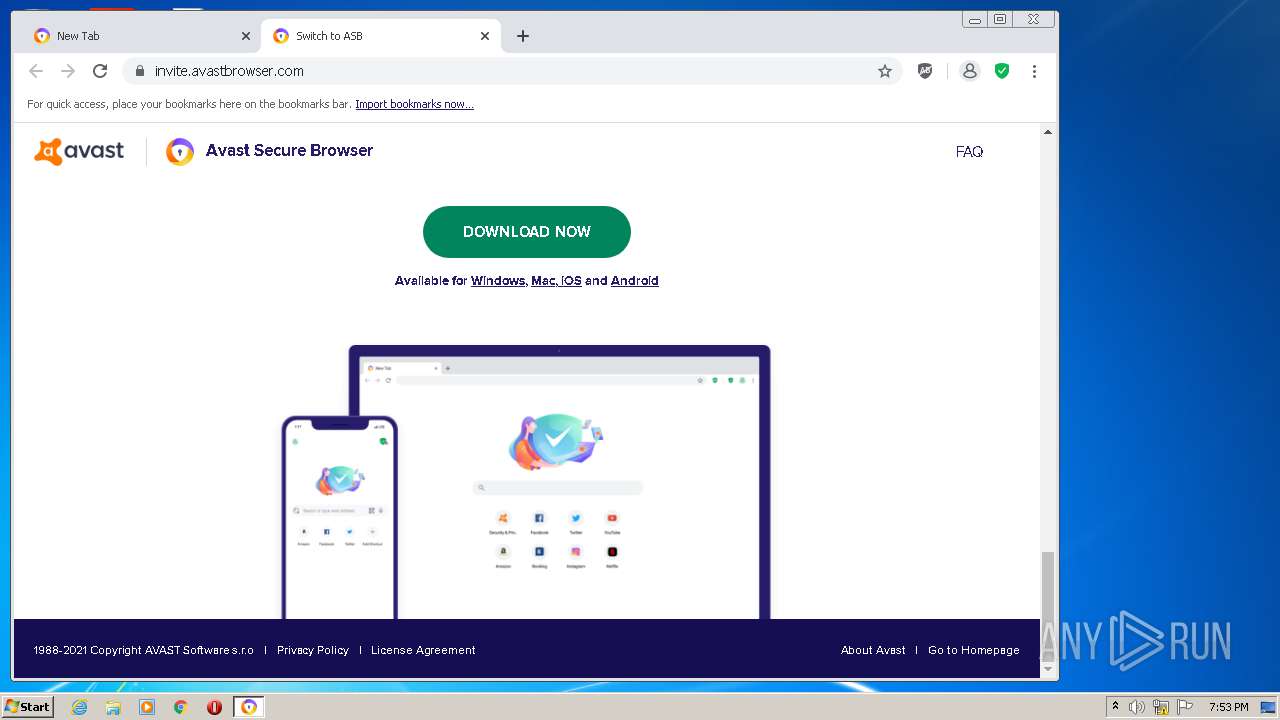Viewport: 1280px width, 720px height.
Task: Open the Windows Start menu
Action: tap(27, 707)
